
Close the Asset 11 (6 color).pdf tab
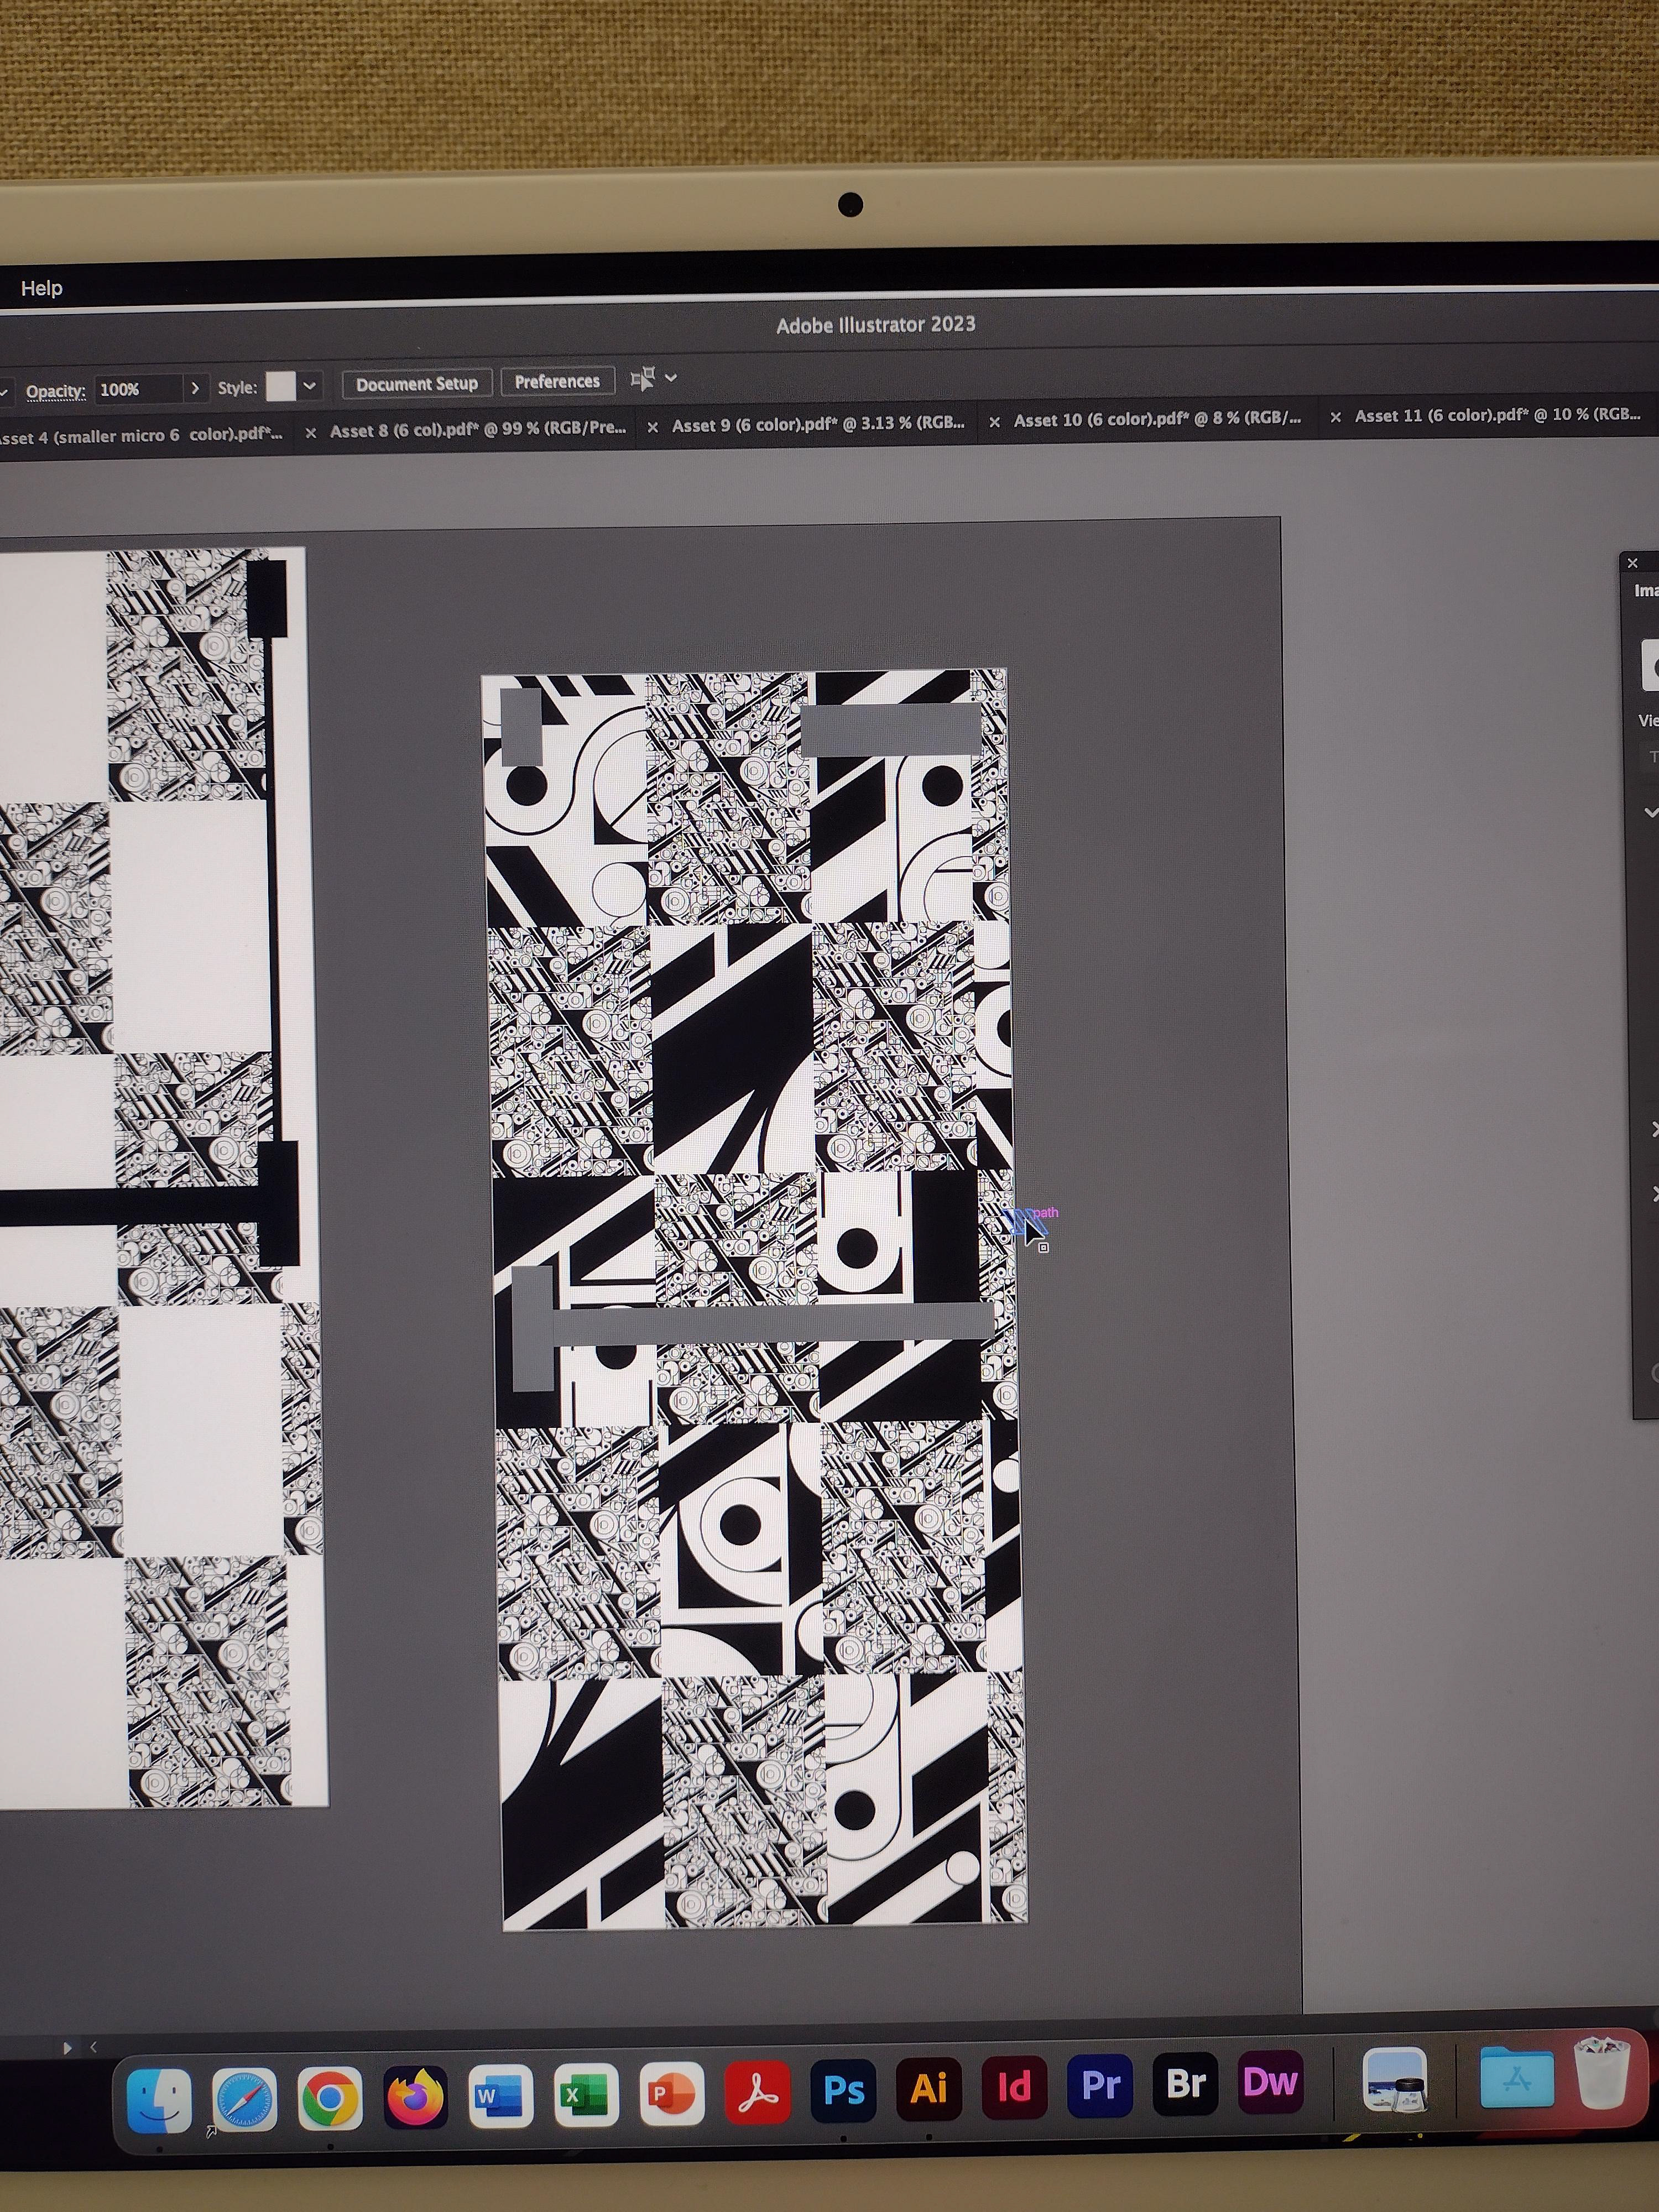[1335, 417]
